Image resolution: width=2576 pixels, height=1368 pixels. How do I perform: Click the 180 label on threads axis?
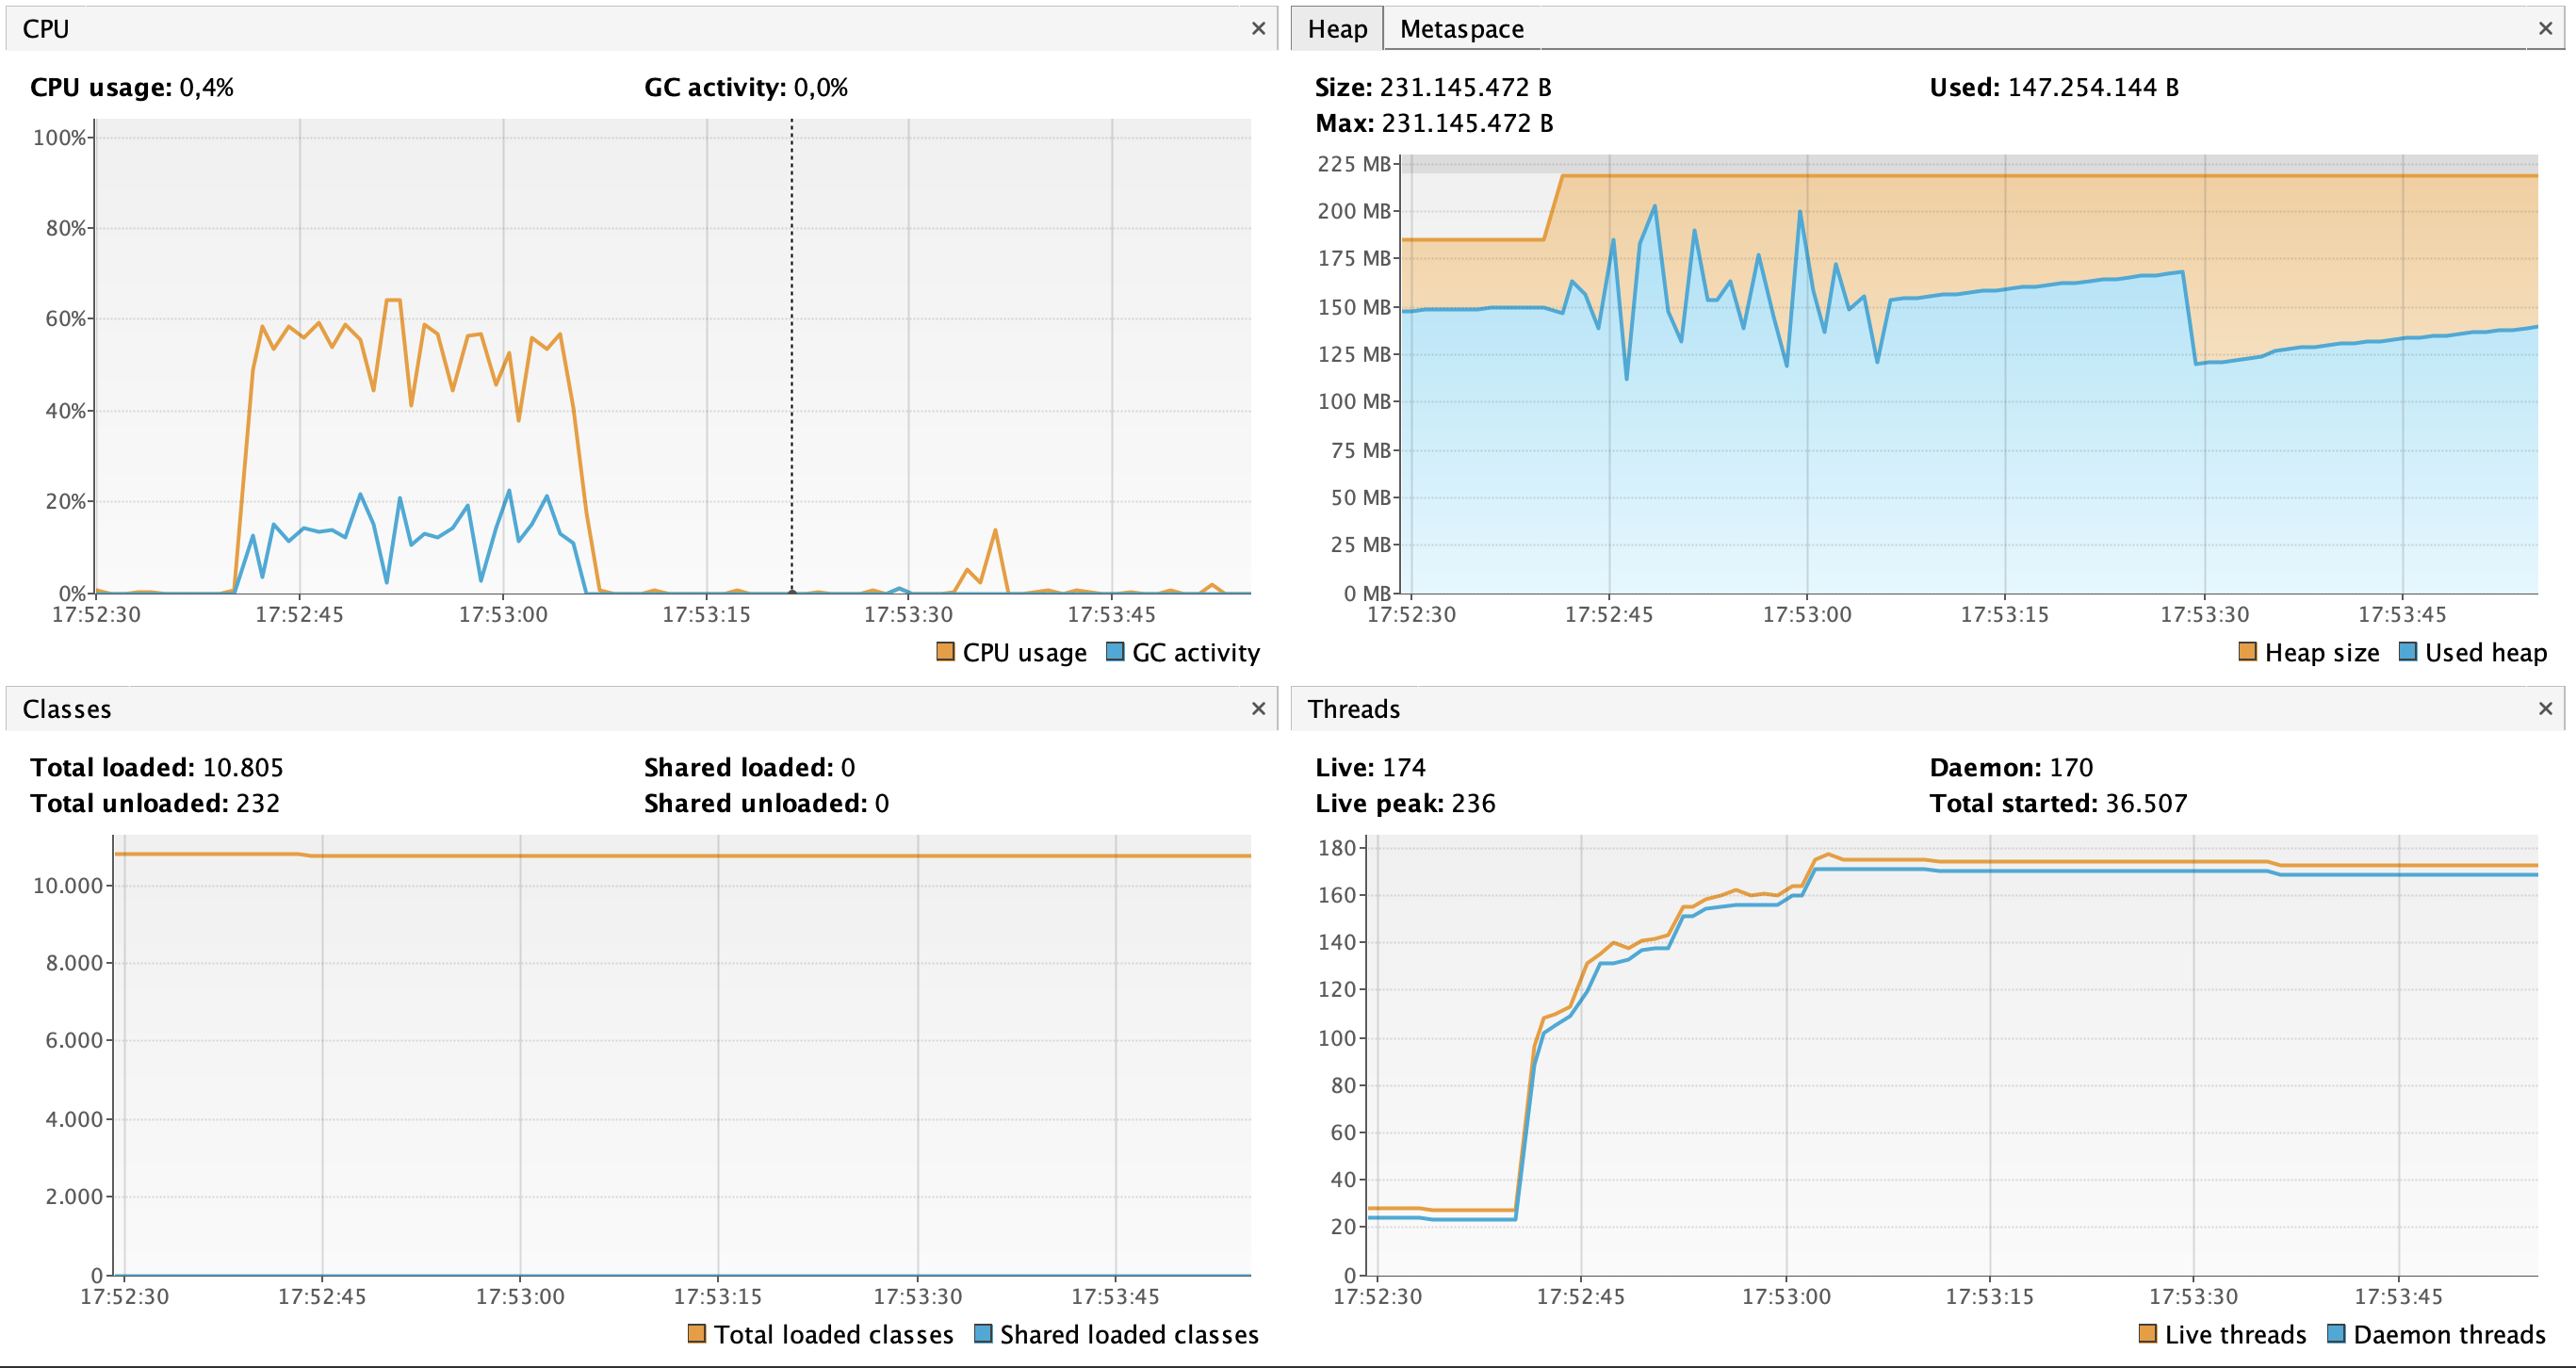coord(1337,848)
